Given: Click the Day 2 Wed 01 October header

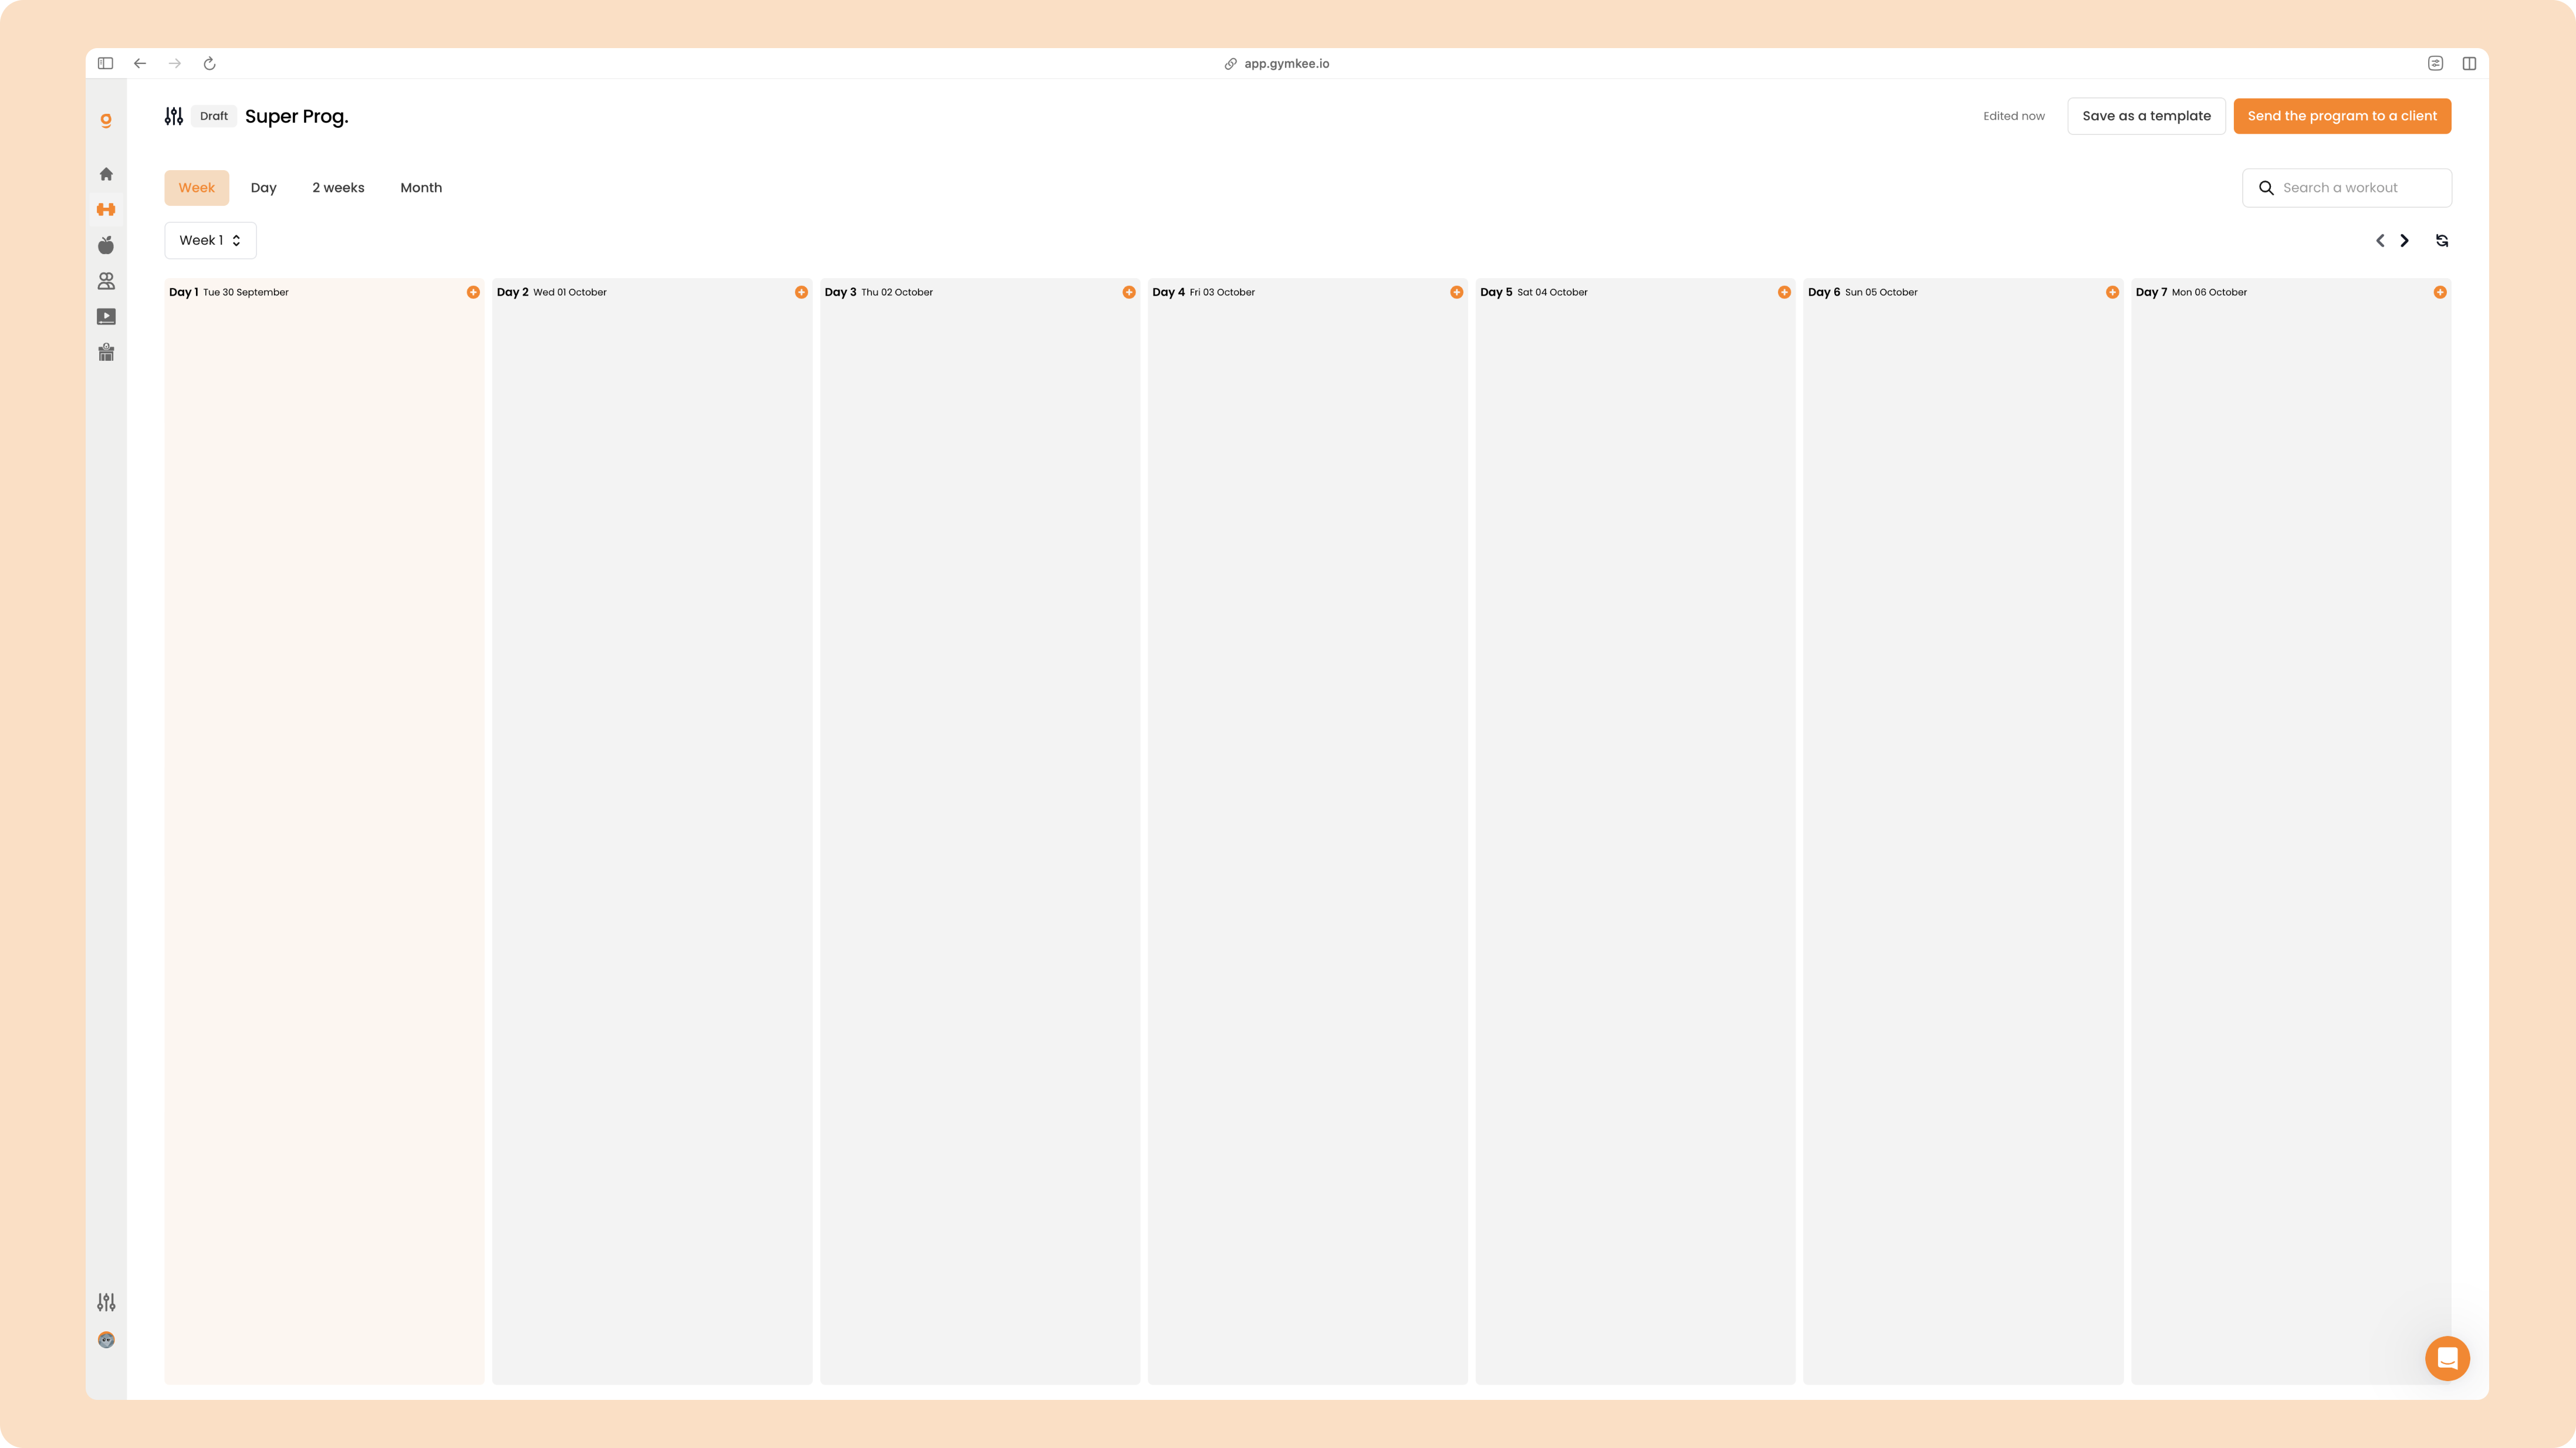Looking at the screenshot, I should click(x=552, y=292).
